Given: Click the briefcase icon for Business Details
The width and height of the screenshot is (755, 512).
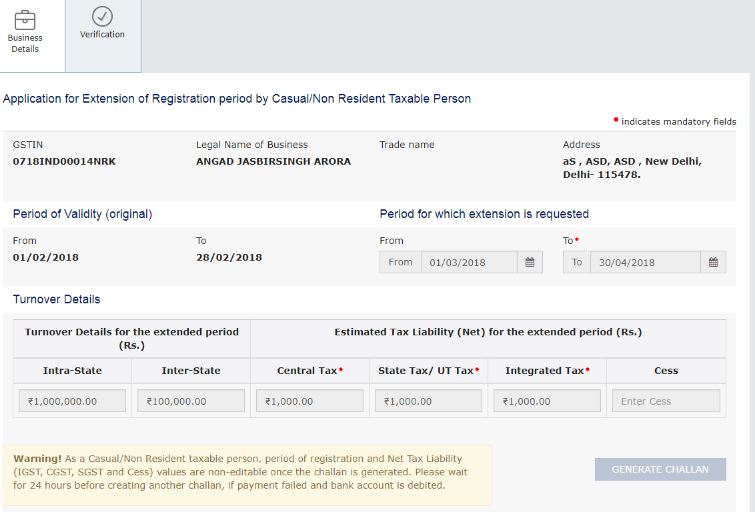Looking at the screenshot, I should click(x=25, y=19).
